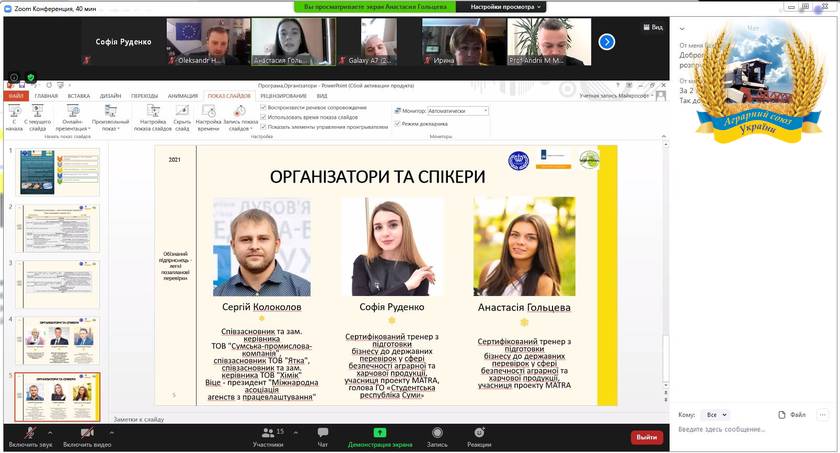Image resolution: width=840 pixels, height=453 pixels.
Task: Switch to the ВСТАВКА ribbon tab
Action: 79,96
